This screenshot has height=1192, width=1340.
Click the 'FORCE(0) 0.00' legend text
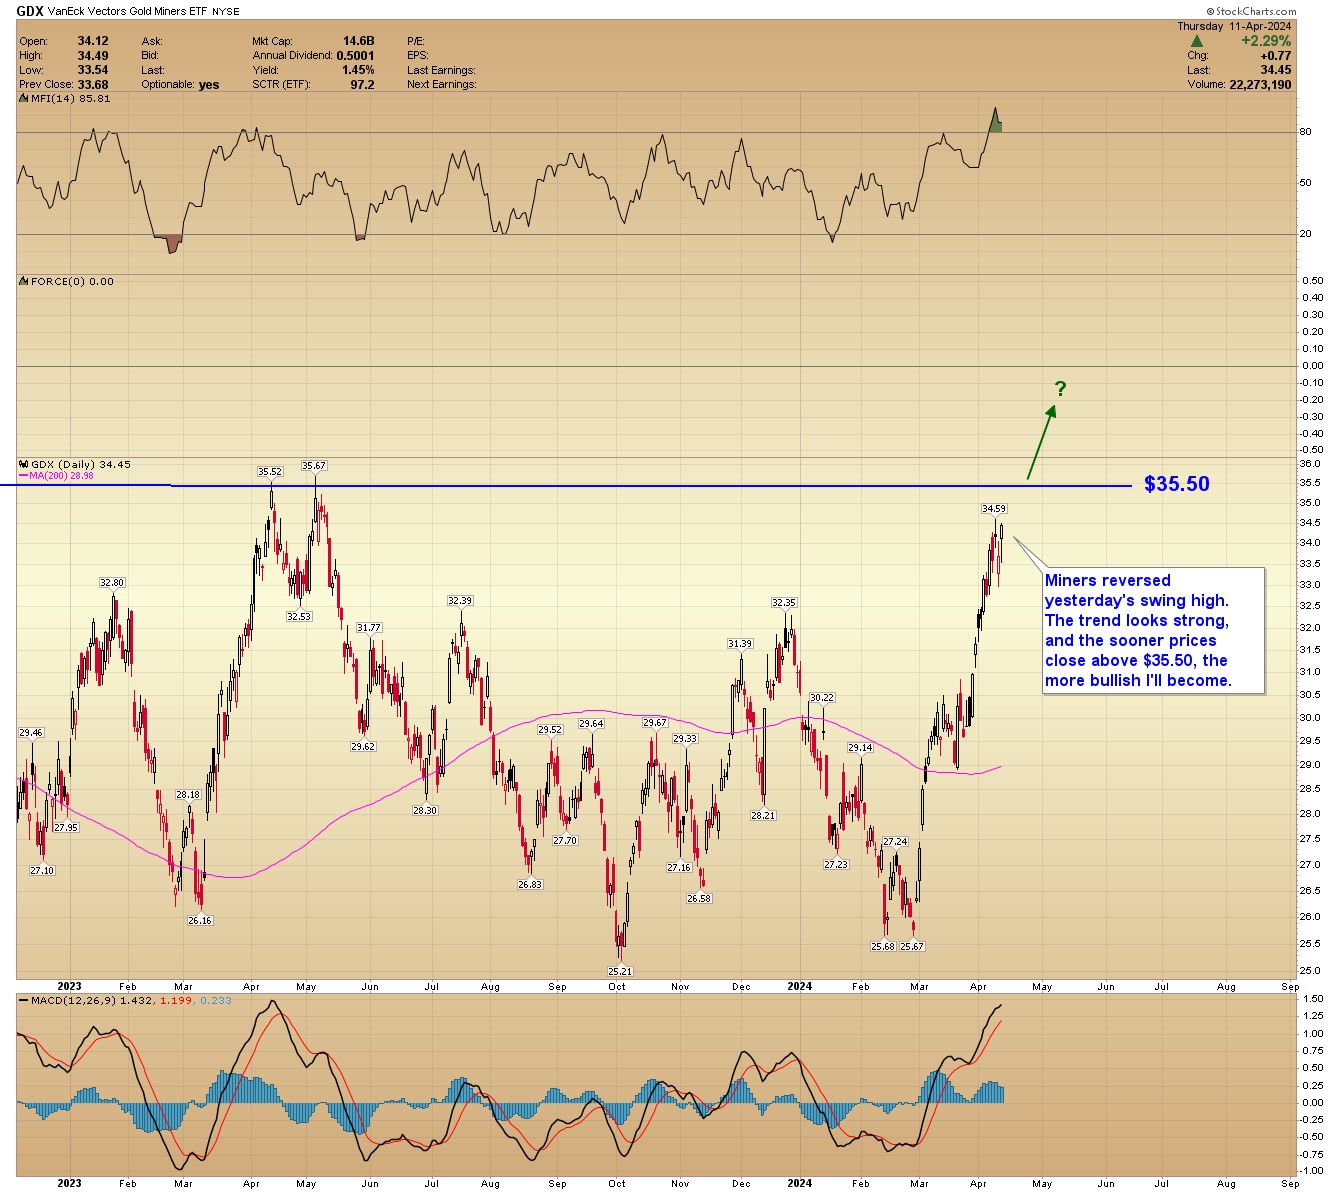[x=72, y=282]
